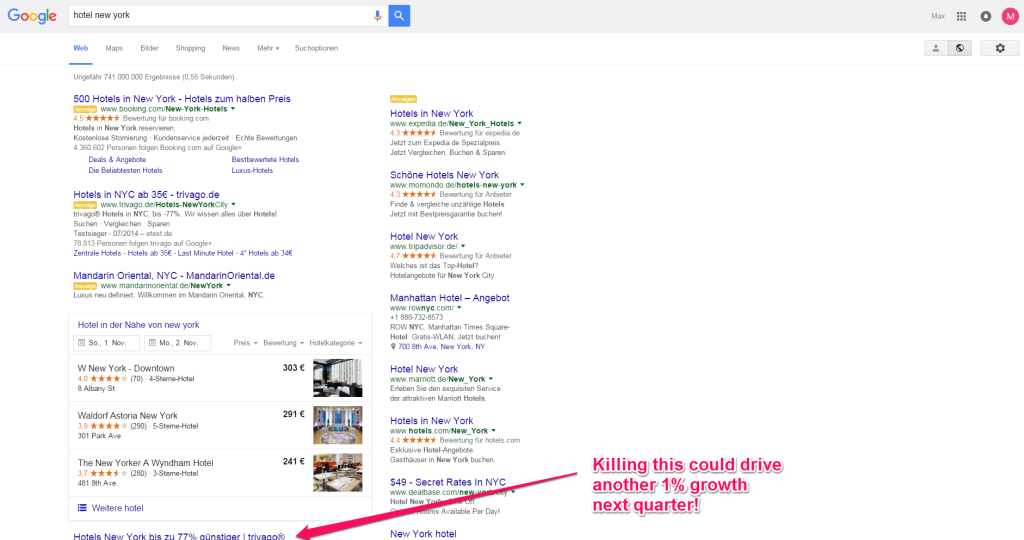
Task: Select the Web tab
Action: (80, 48)
